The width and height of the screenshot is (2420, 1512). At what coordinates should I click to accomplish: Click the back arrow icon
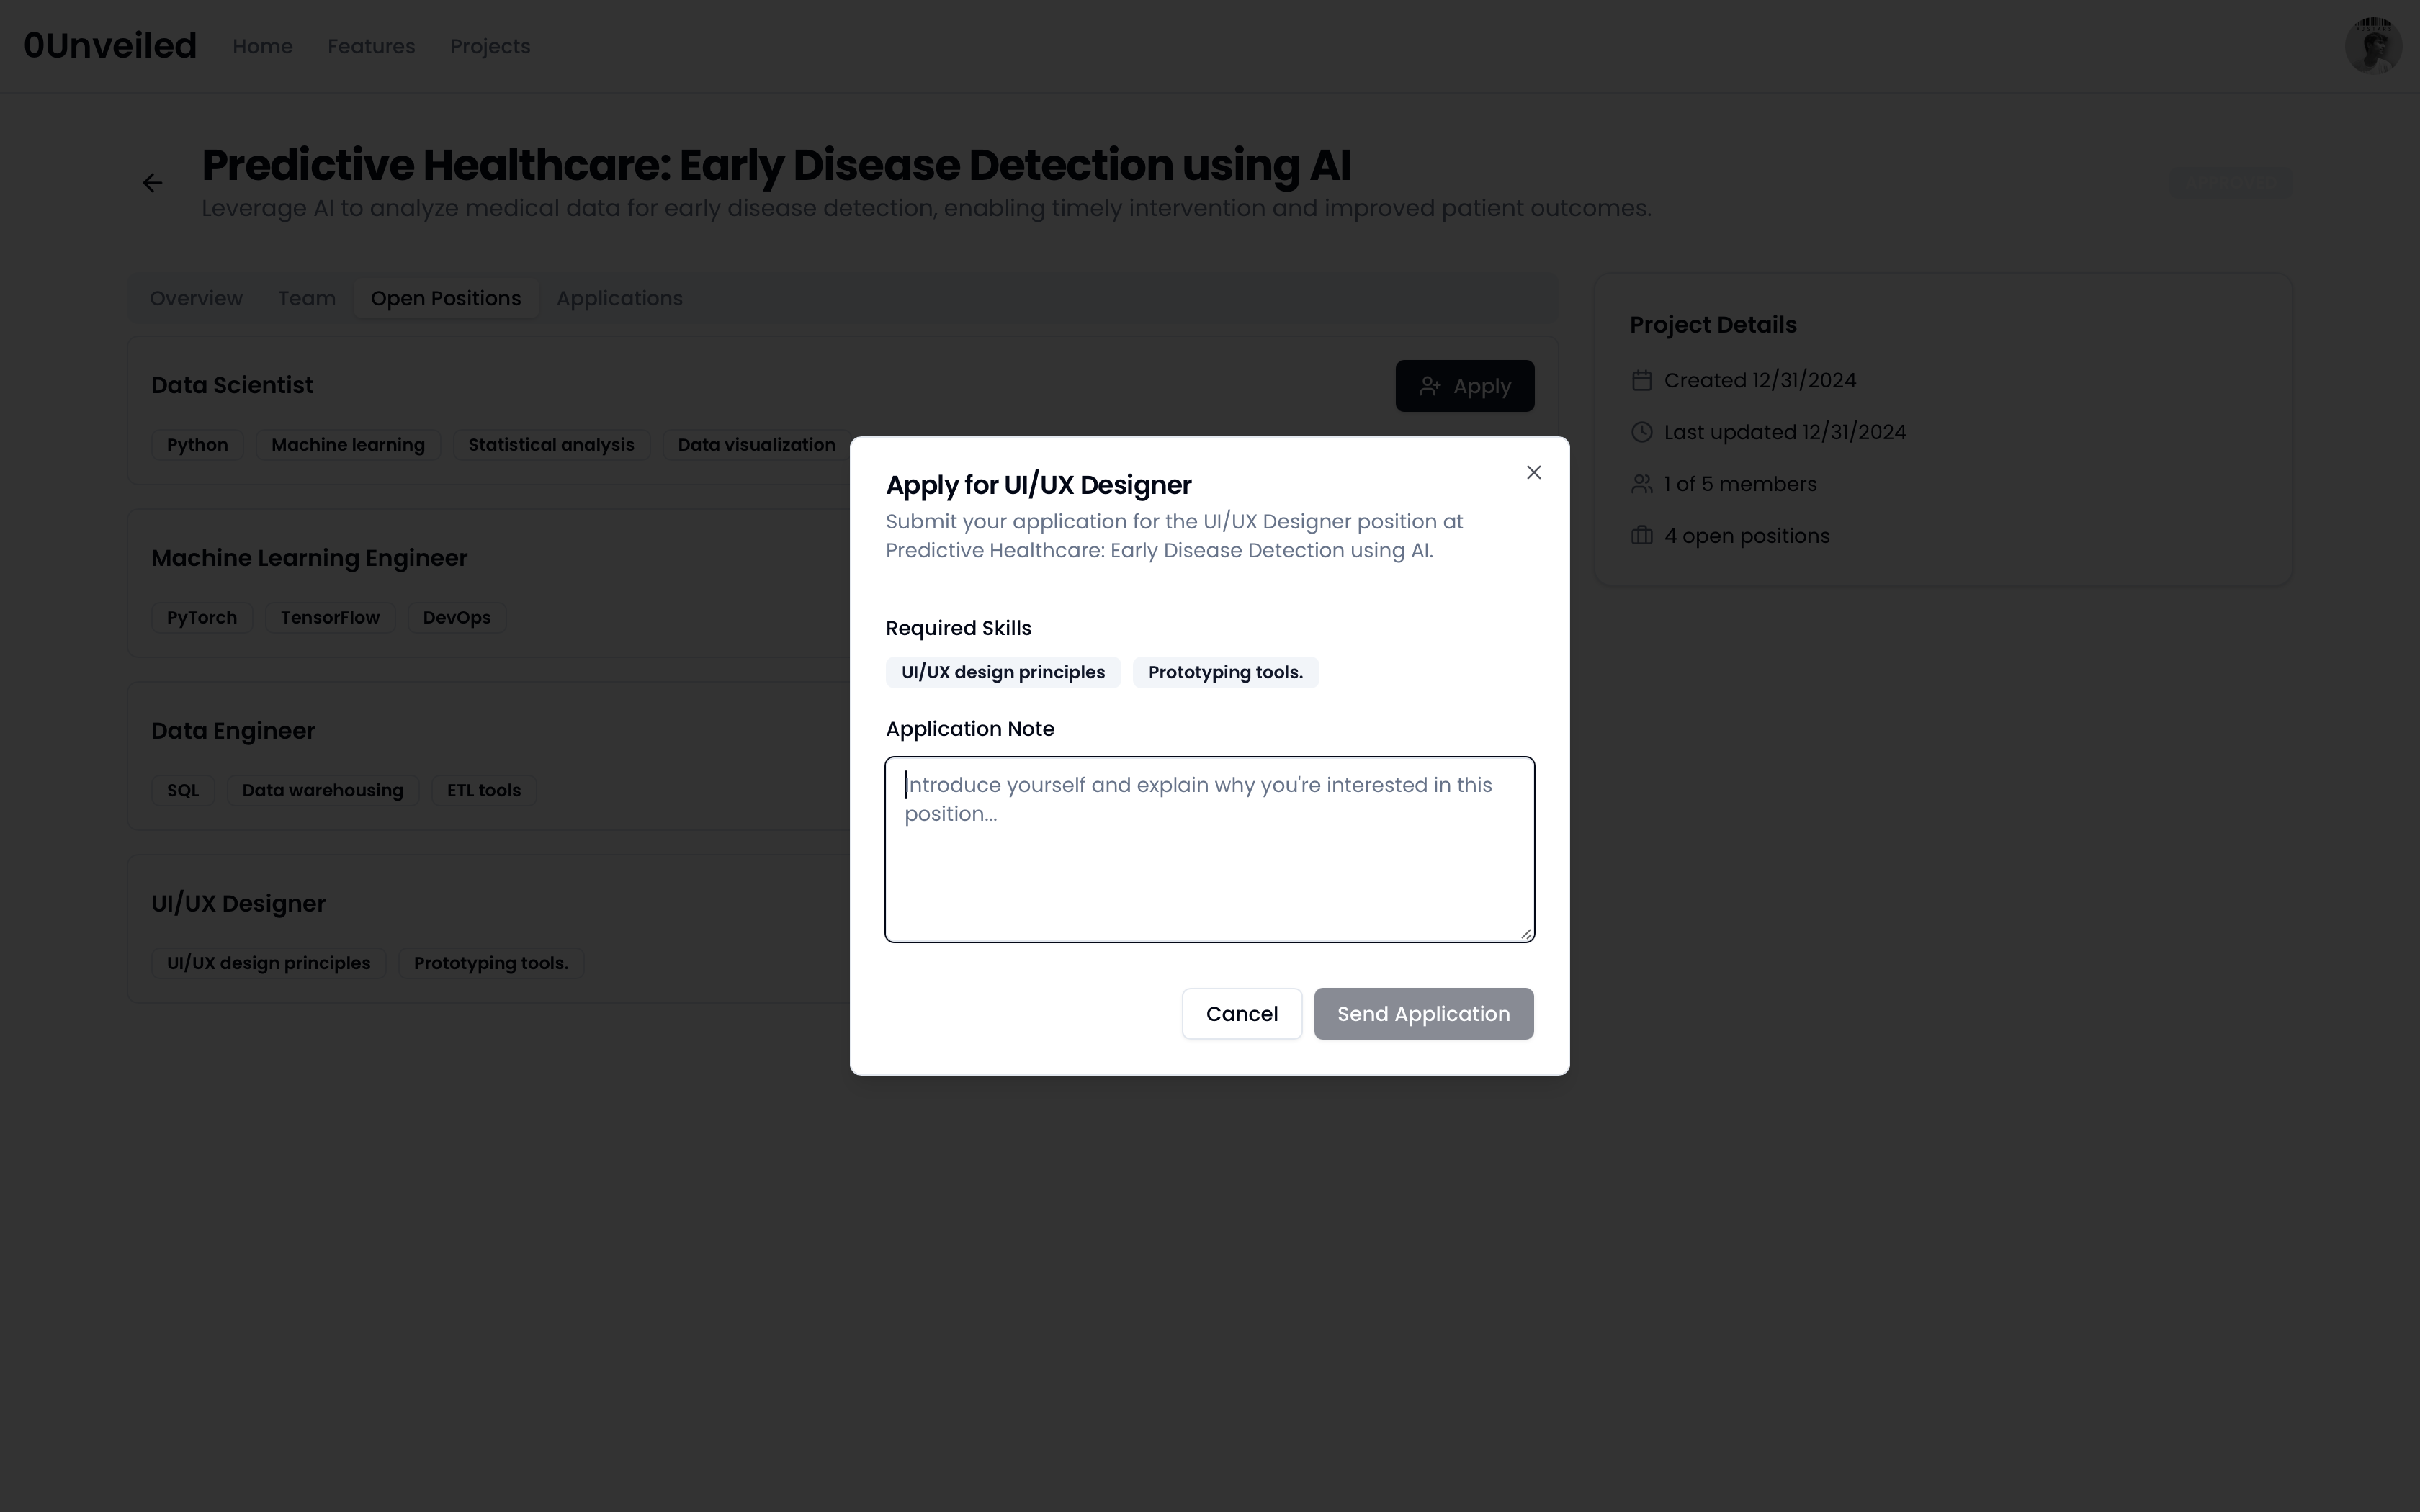point(152,183)
